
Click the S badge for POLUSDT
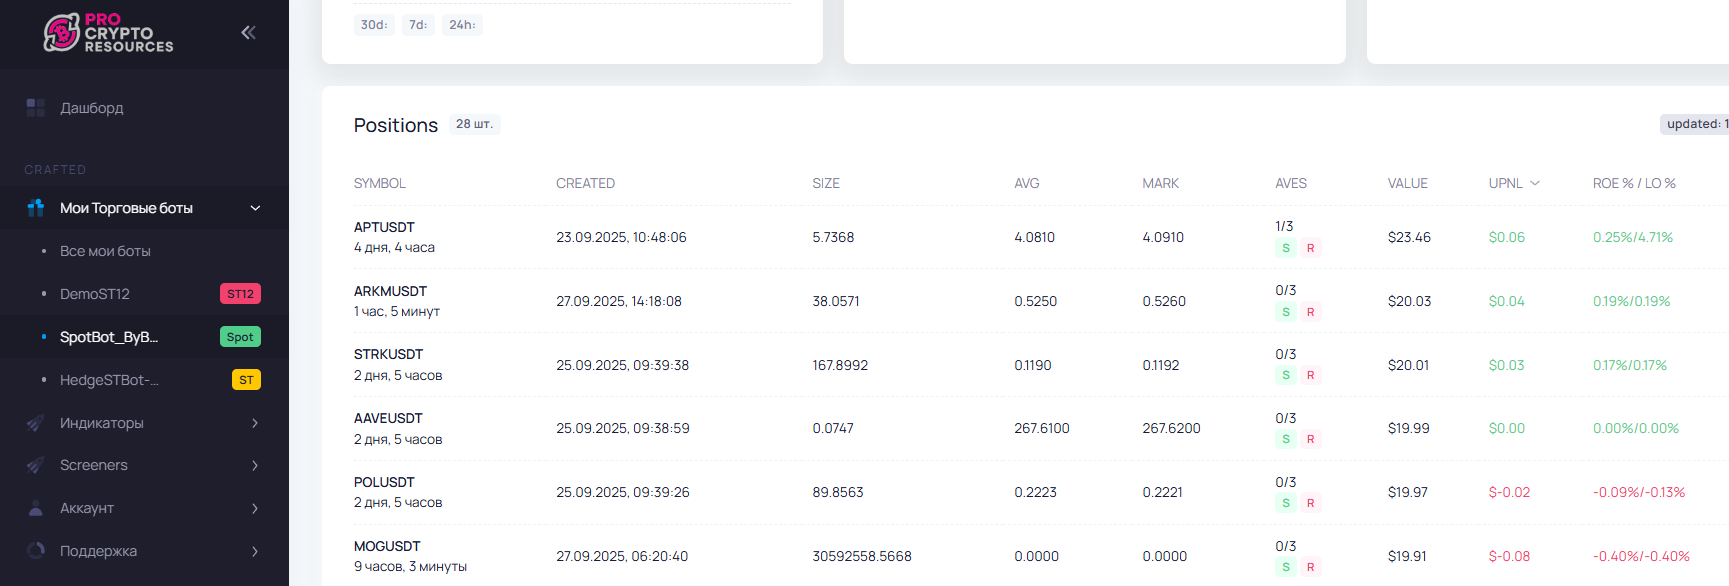point(1286,503)
